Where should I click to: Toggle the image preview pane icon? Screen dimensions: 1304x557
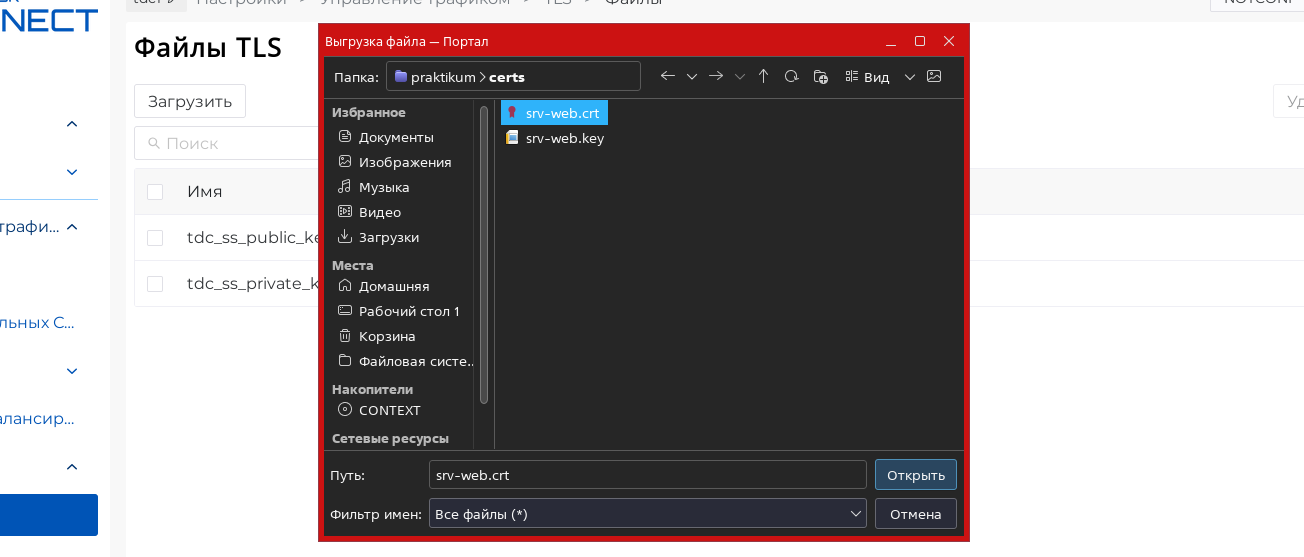pyautogui.click(x=934, y=76)
